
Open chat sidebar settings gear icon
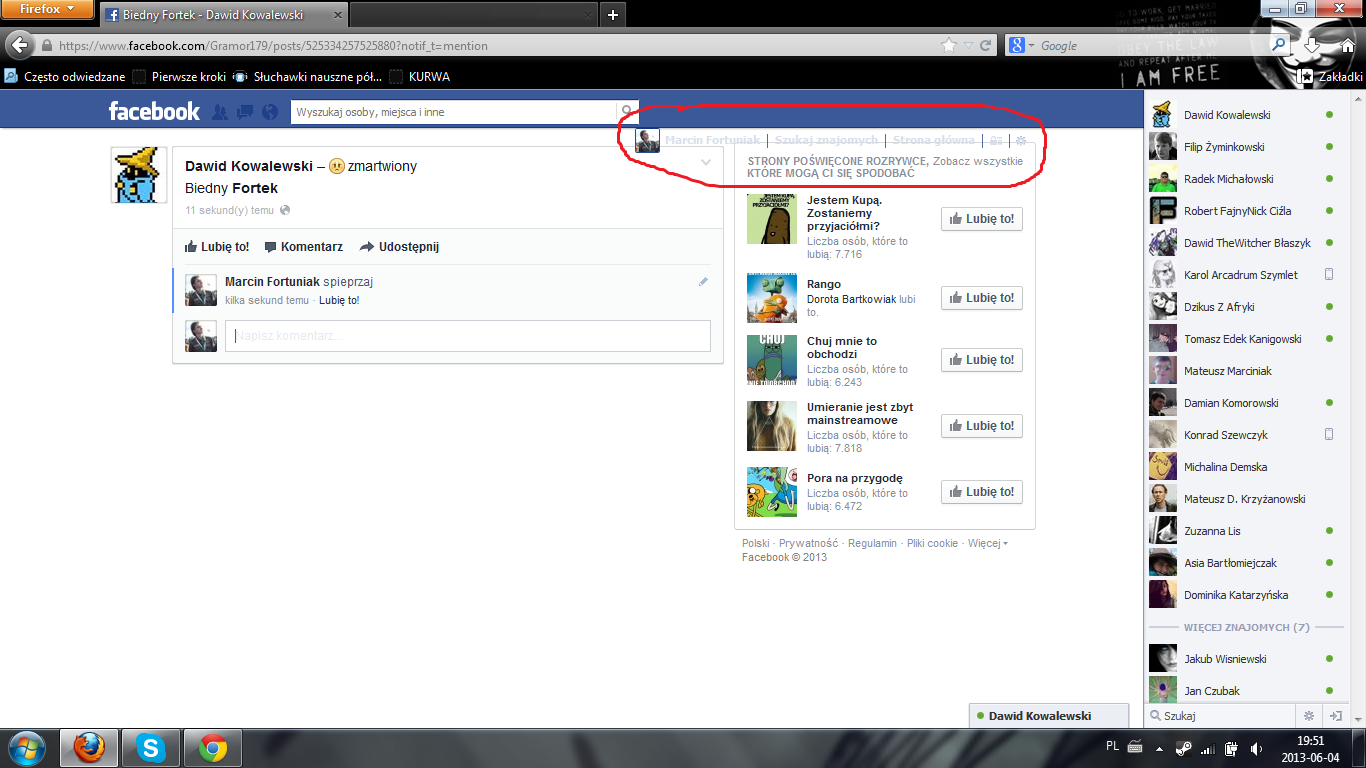pyautogui.click(x=1308, y=716)
